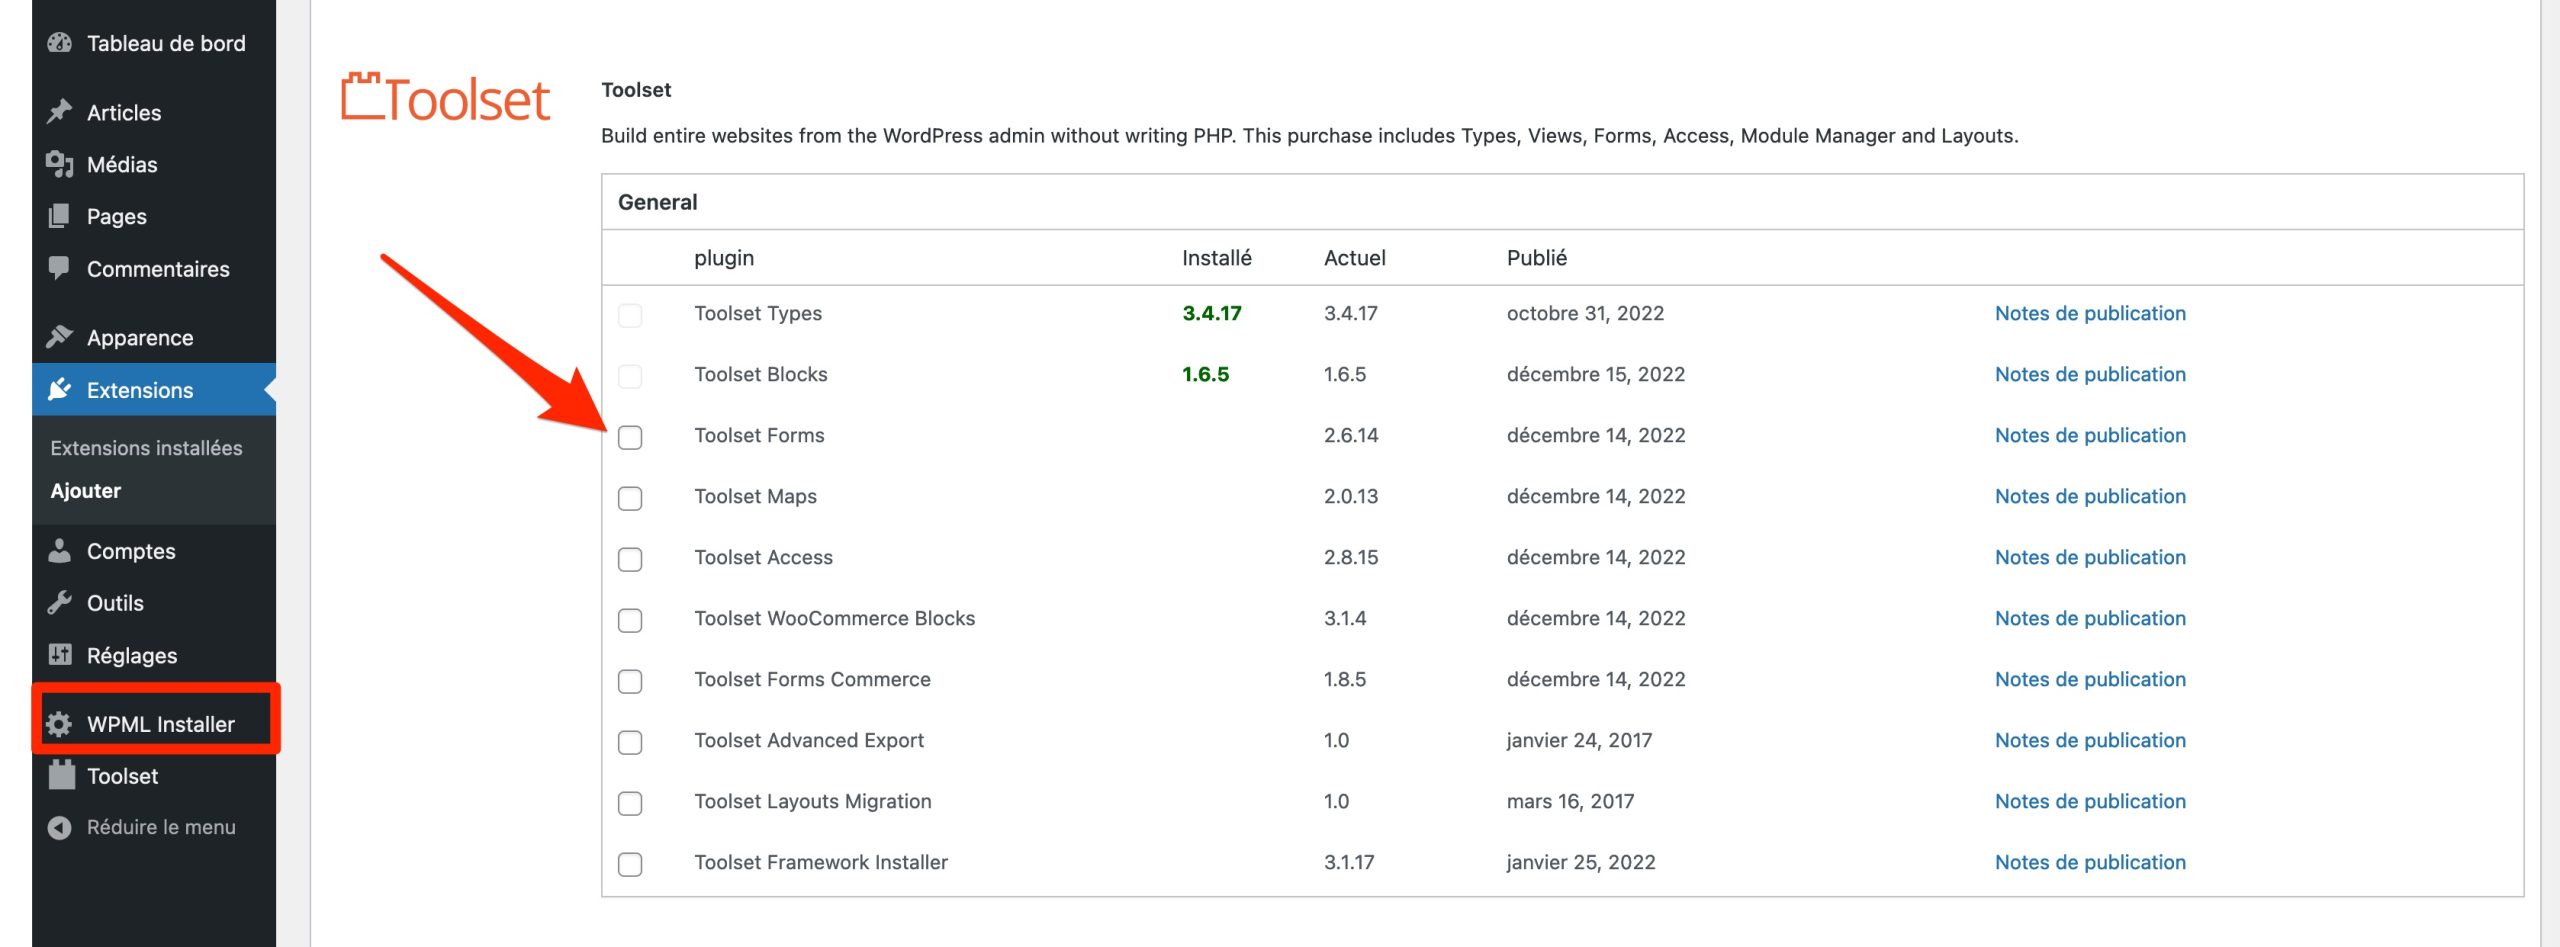Open the Tableau de bord menu
This screenshot has width=2560, height=947.
(154, 43)
